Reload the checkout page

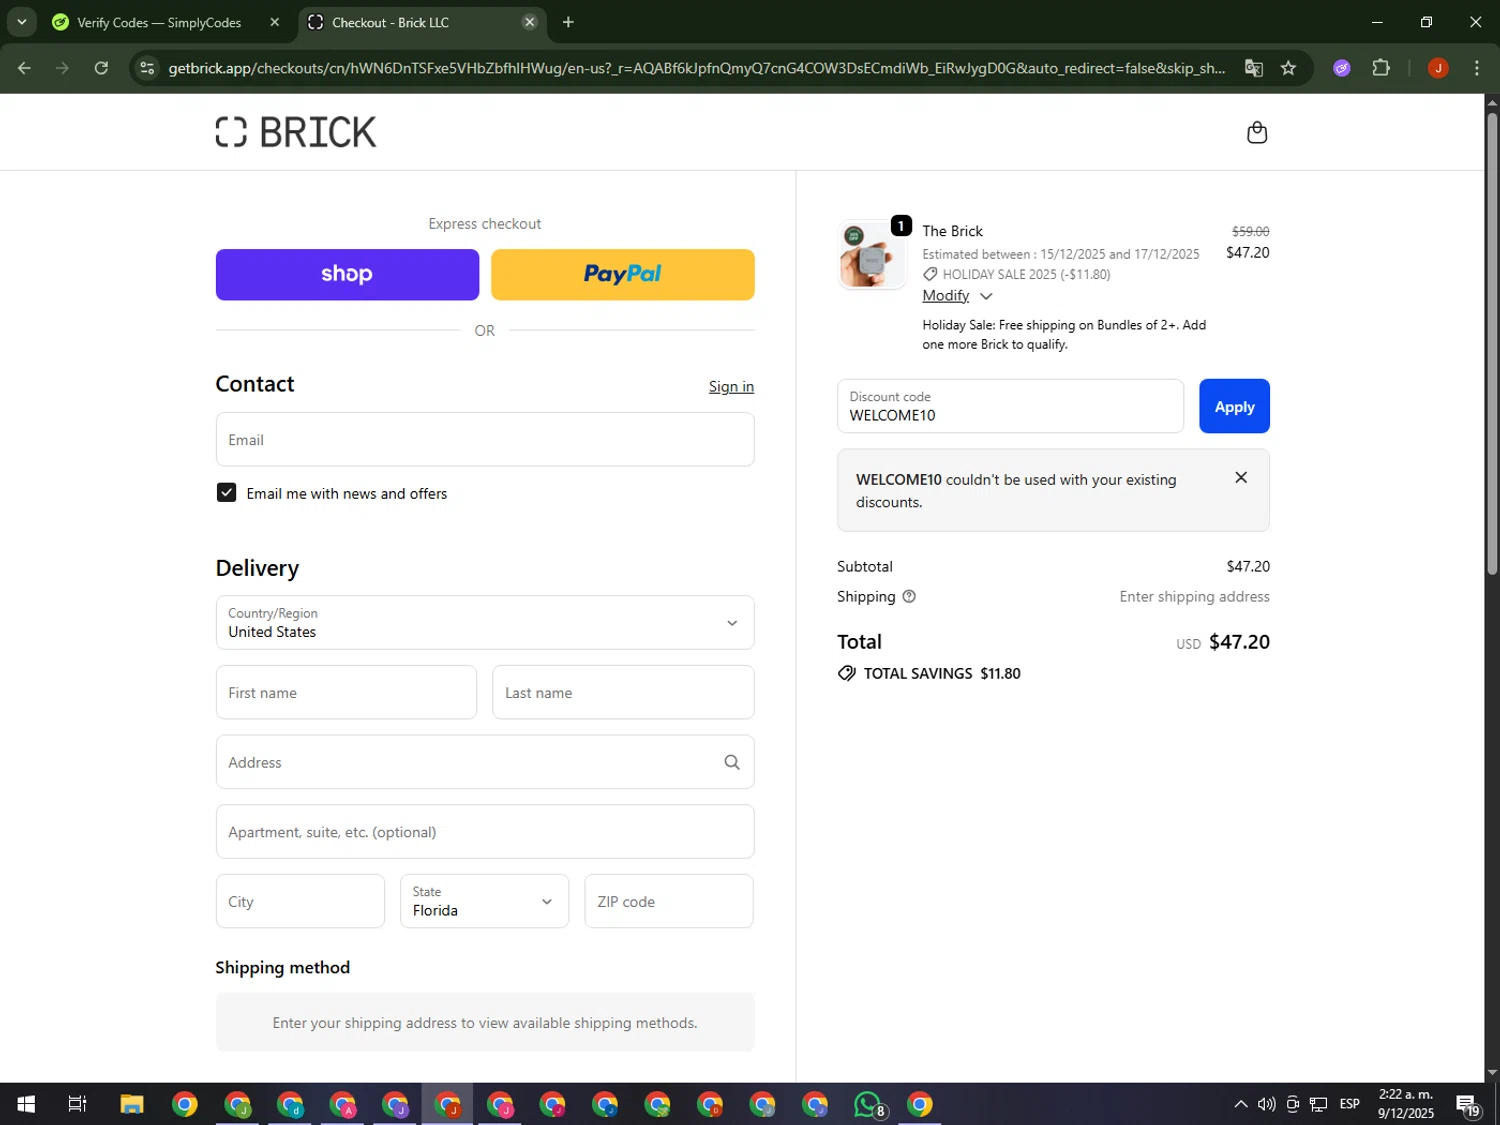[x=101, y=68]
